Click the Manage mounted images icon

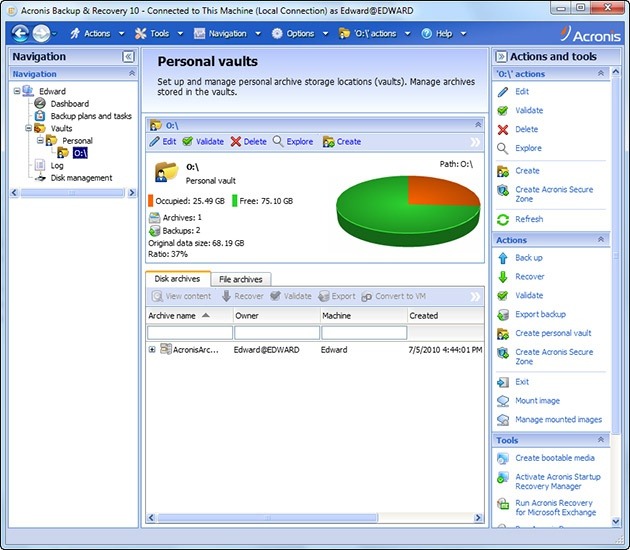(503, 420)
